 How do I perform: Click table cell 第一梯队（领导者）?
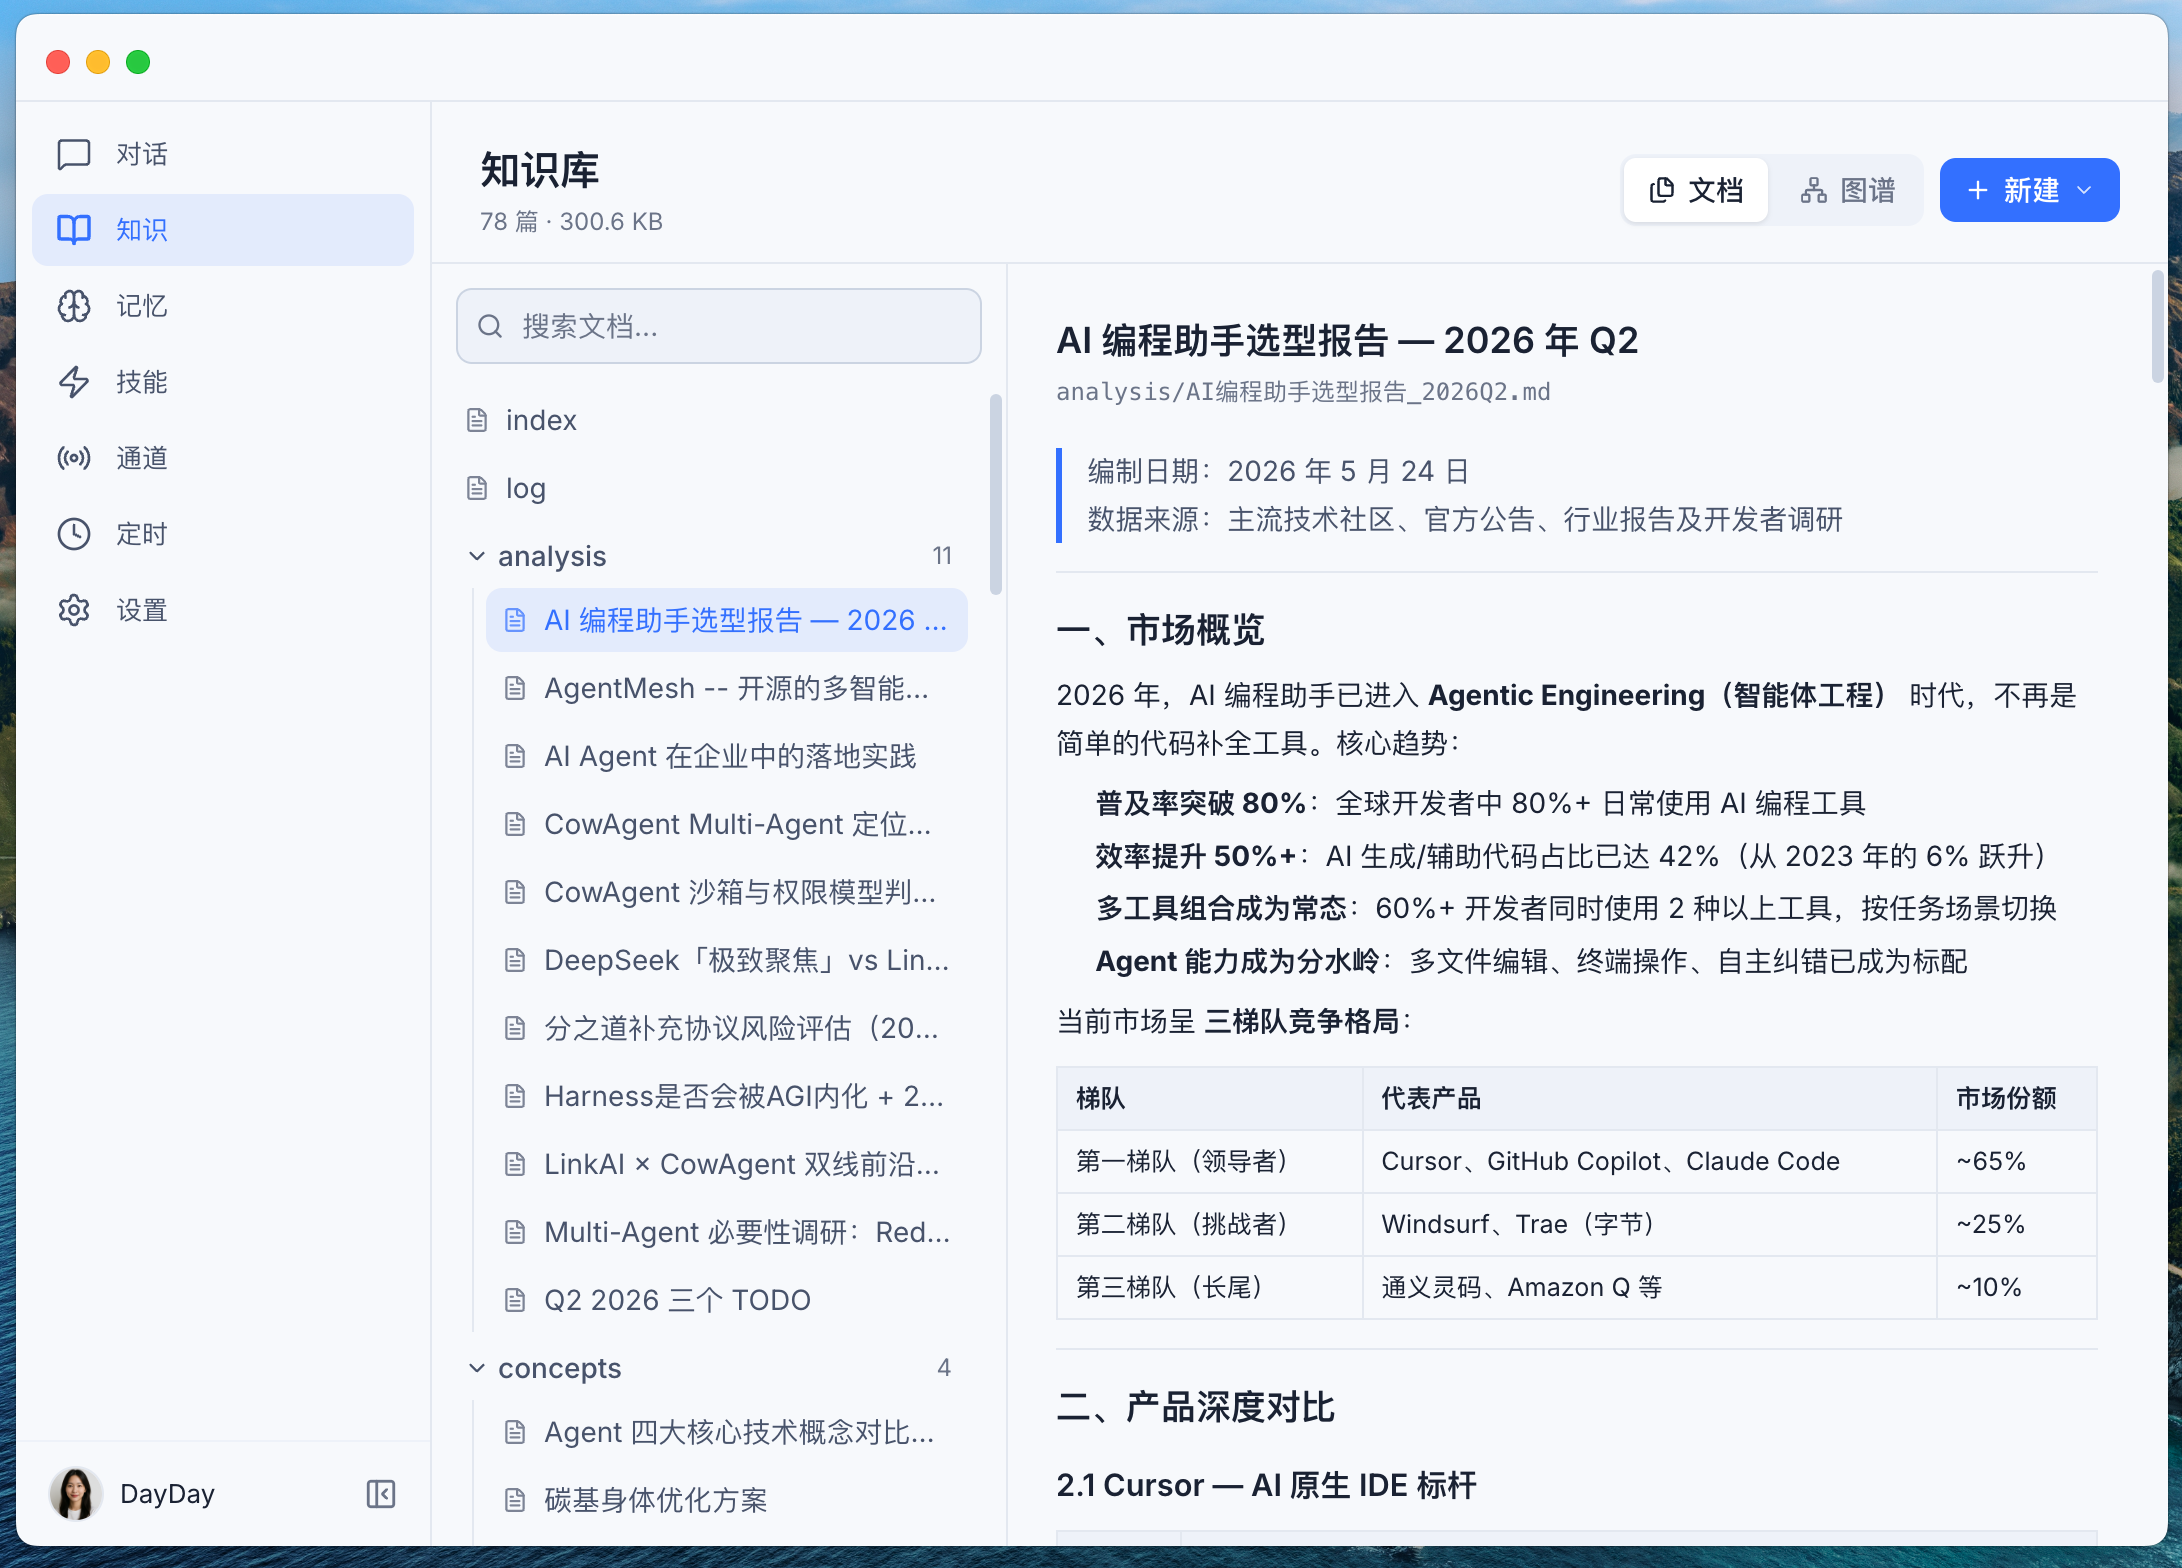pyautogui.click(x=1210, y=1161)
